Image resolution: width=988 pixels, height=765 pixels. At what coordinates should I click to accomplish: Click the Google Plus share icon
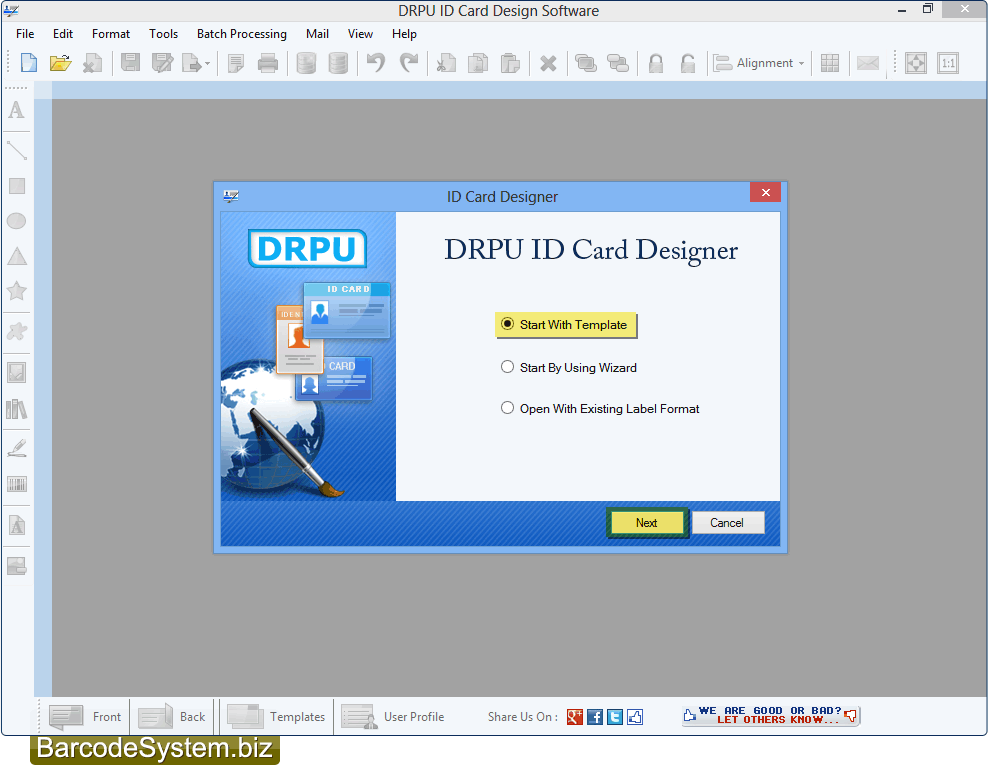574,716
